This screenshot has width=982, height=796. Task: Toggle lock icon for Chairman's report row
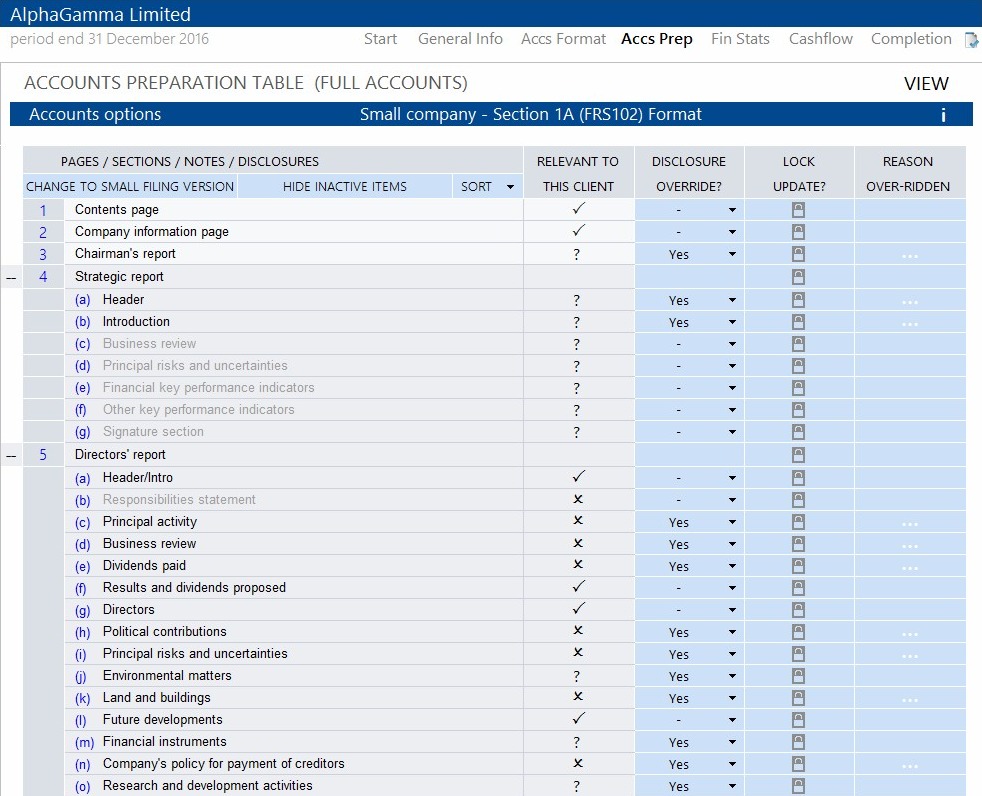tap(798, 254)
